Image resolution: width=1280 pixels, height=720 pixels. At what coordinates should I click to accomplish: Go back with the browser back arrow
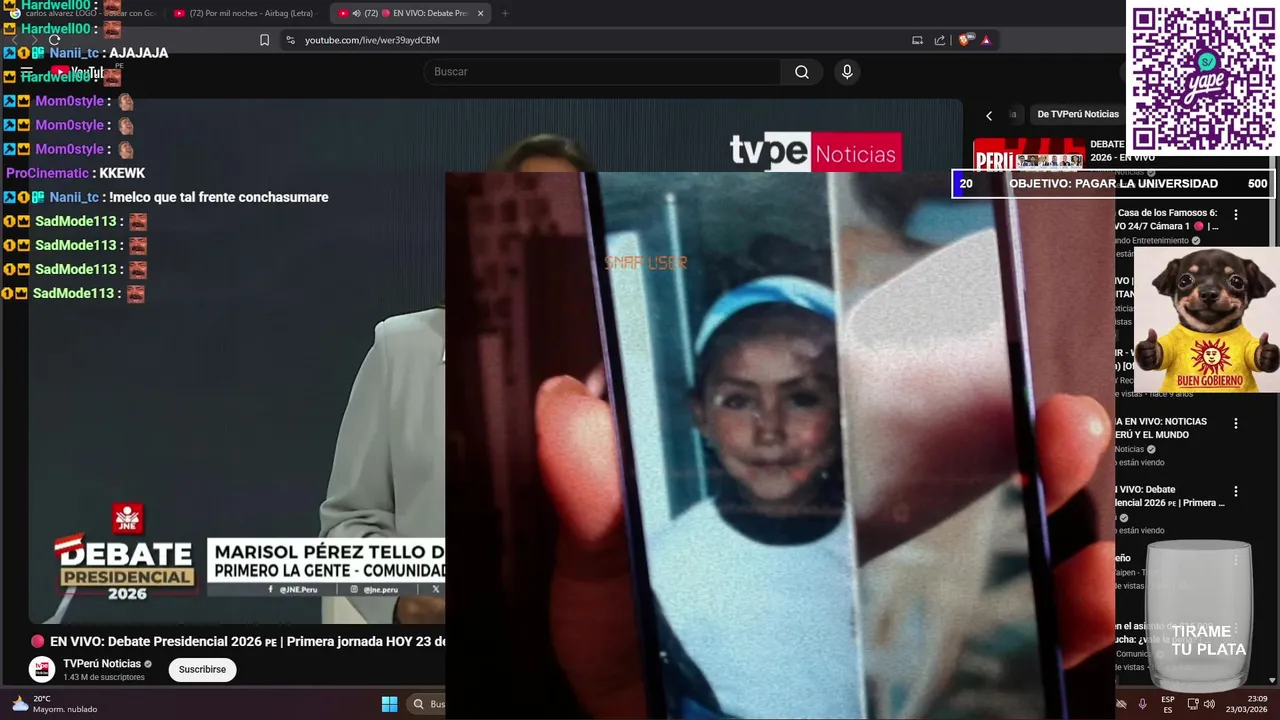tap(14, 40)
